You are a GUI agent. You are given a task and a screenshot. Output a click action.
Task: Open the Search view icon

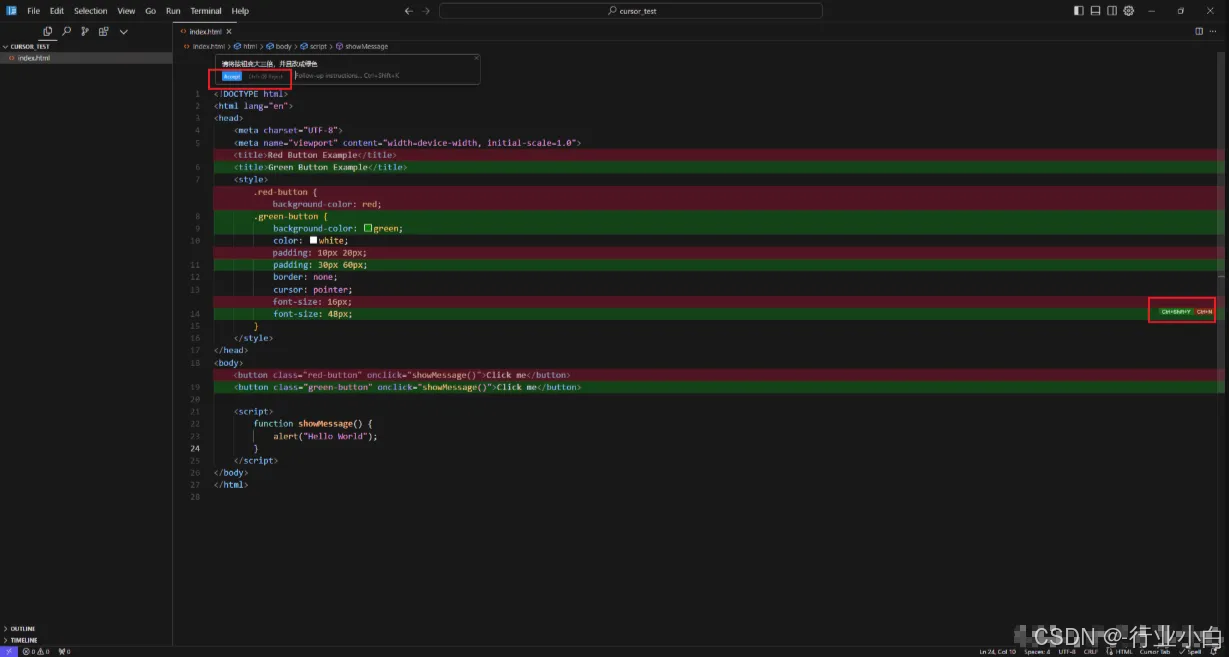pos(67,32)
